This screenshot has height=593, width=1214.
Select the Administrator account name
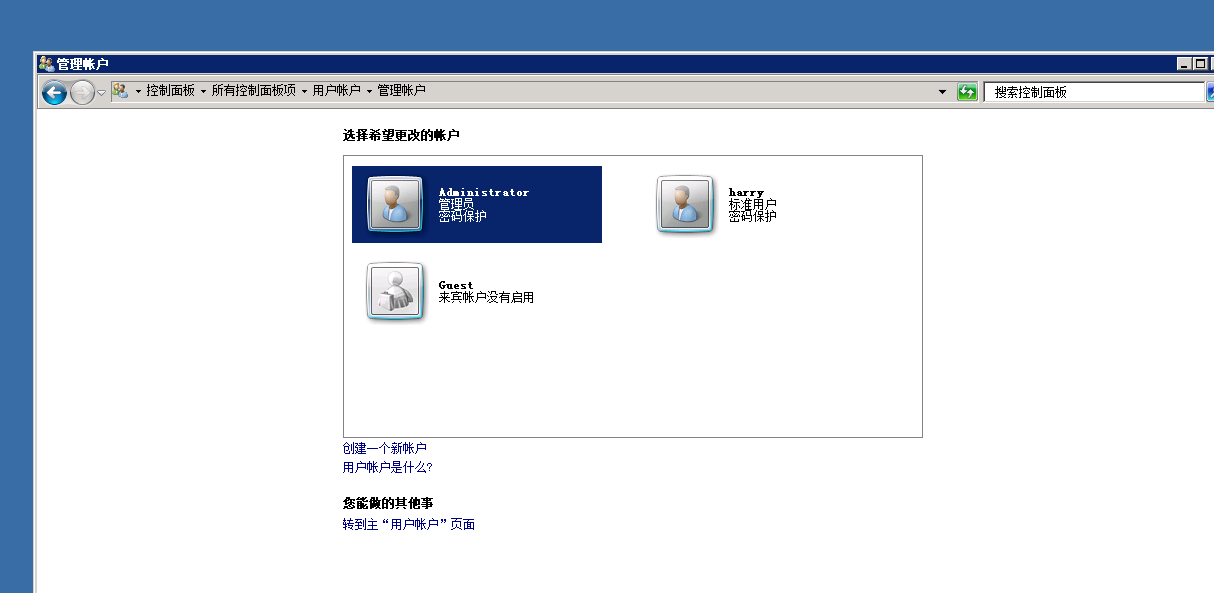click(x=484, y=192)
